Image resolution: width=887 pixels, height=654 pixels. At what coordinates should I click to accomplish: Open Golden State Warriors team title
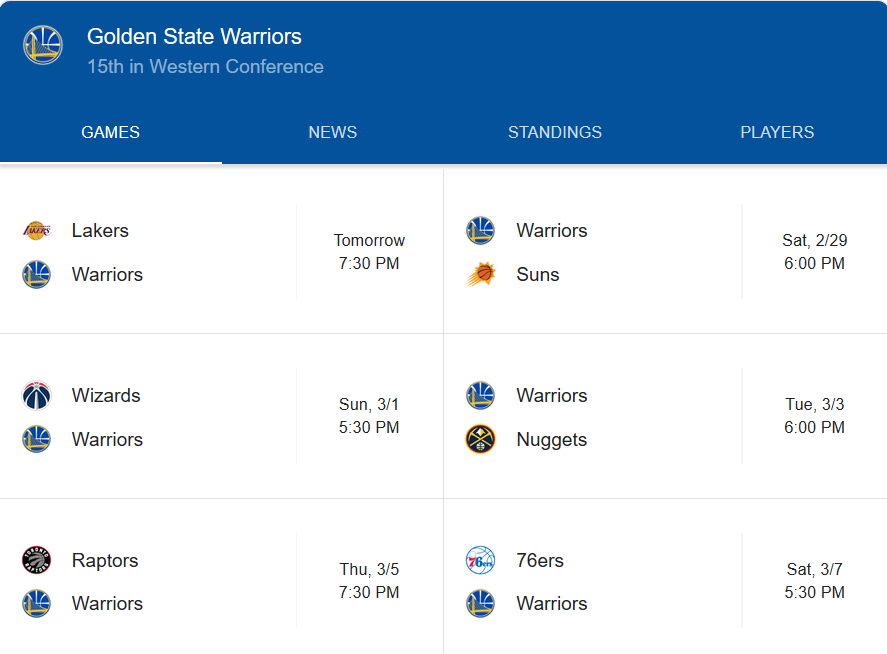[194, 37]
